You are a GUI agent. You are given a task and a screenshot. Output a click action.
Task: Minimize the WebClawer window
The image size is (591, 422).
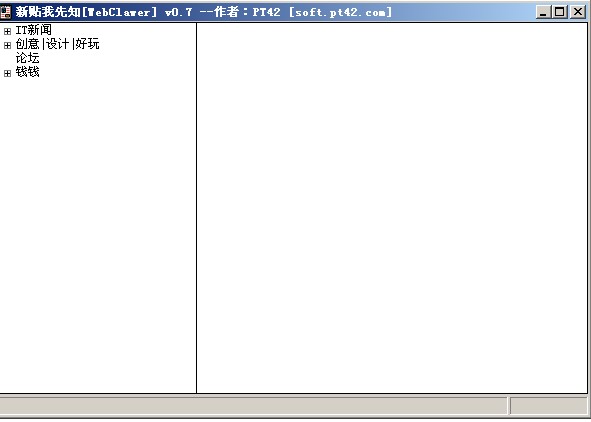[543, 12]
